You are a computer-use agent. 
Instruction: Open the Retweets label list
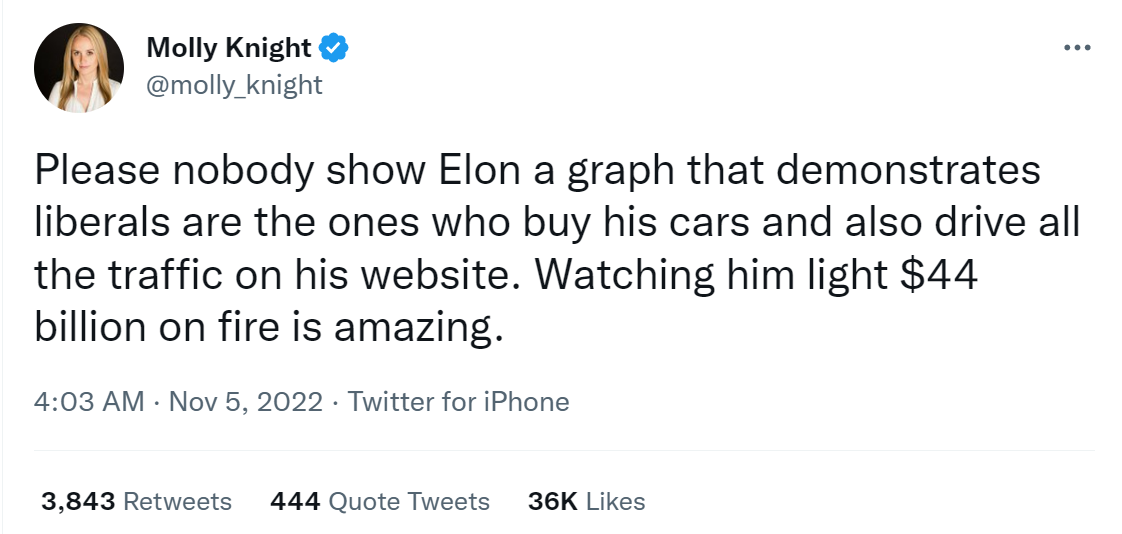pyautogui.click(x=177, y=501)
